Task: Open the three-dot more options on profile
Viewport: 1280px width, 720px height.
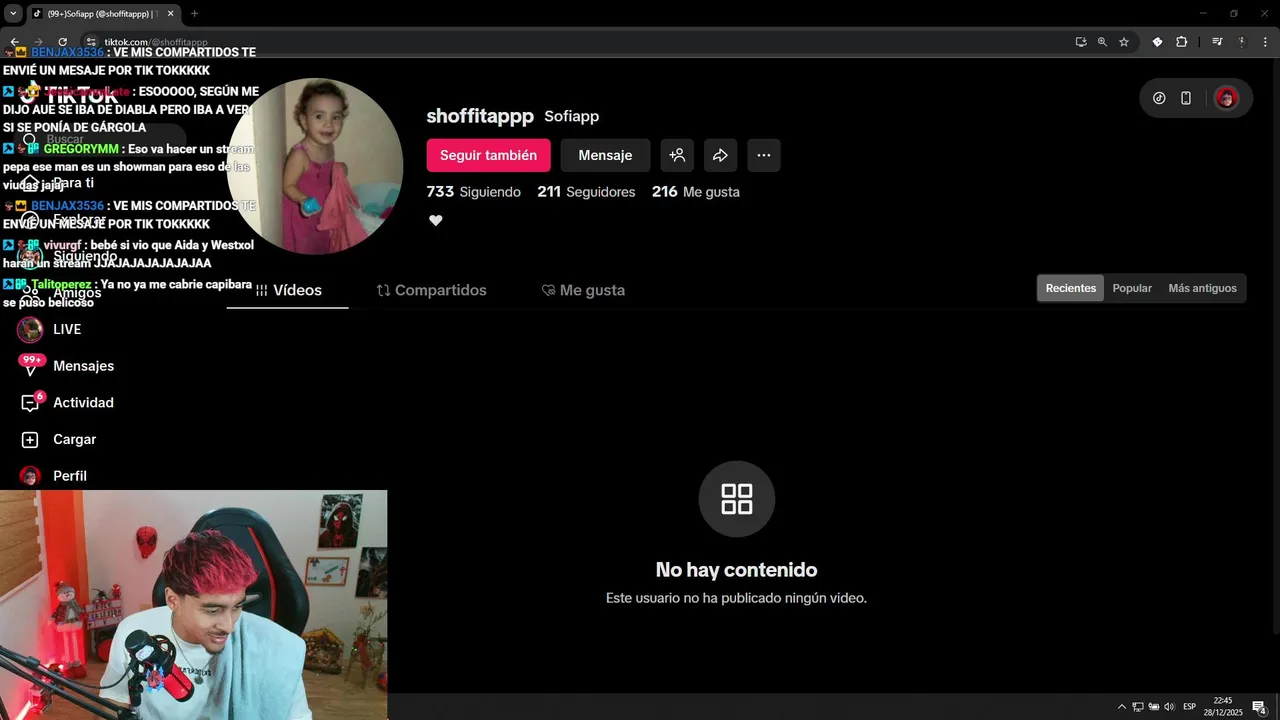Action: point(764,155)
